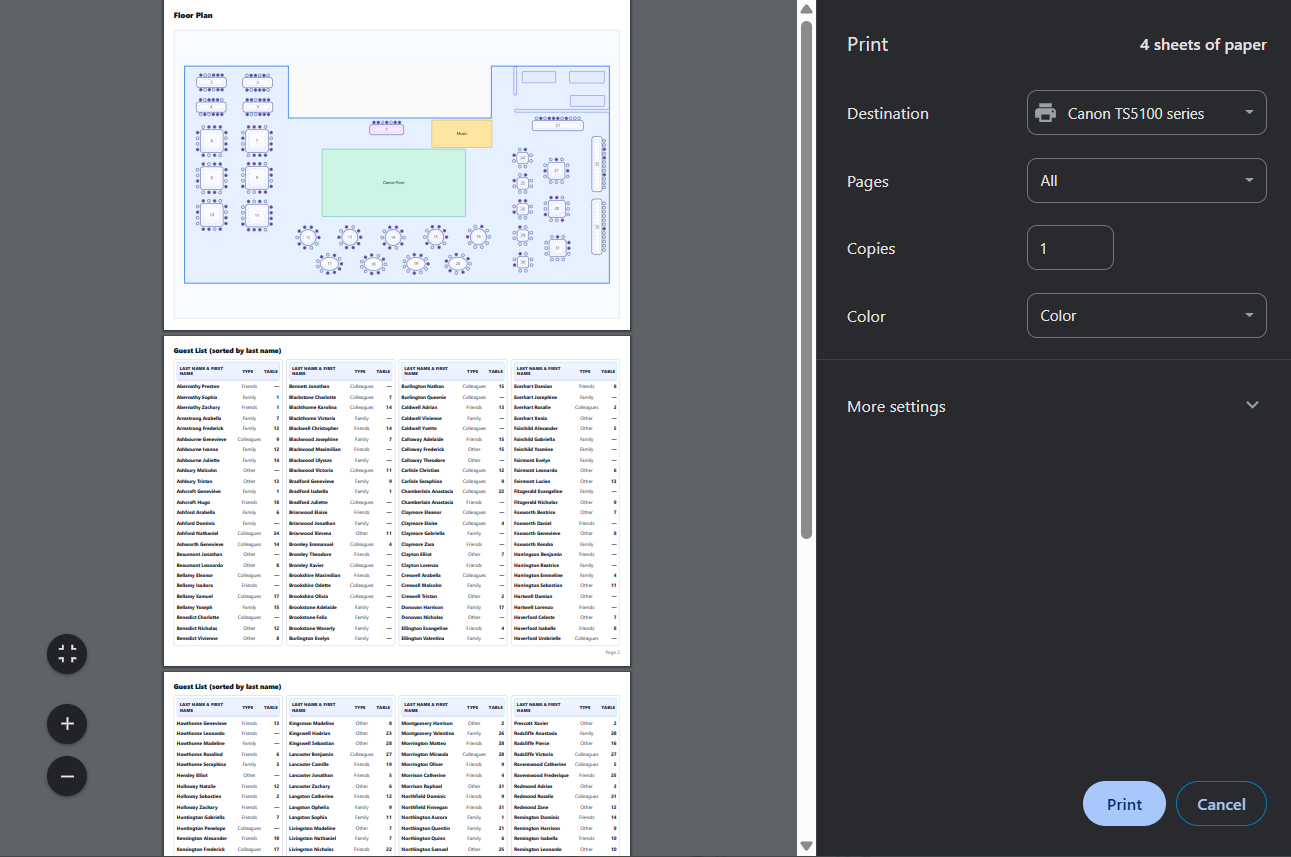Image resolution: width=1291 pixels, height=857 pixels.
Task: Click 'Henley Elliot' on third page
Action: coord(192,775)
